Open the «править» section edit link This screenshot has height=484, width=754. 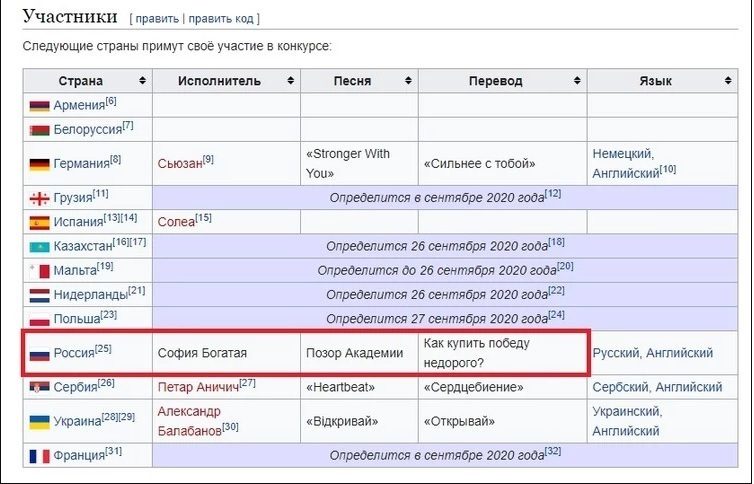tap(157, 19)
